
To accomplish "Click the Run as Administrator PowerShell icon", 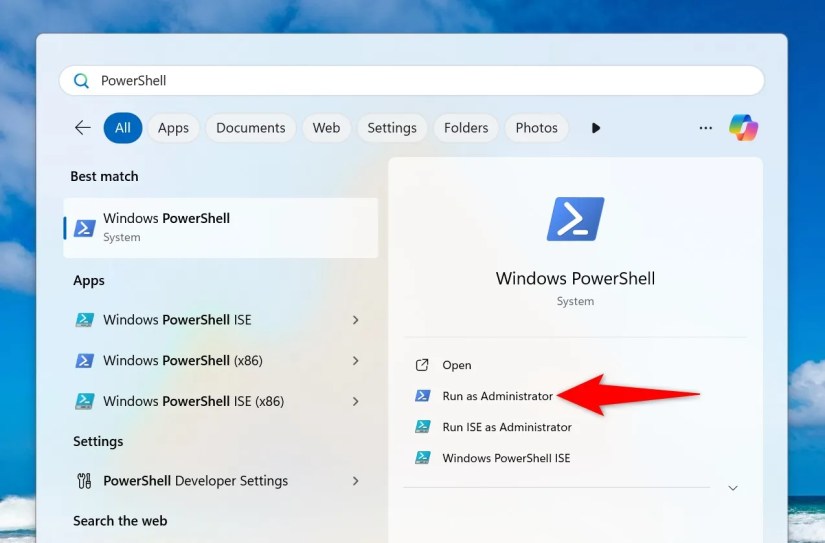I will 422,396.
